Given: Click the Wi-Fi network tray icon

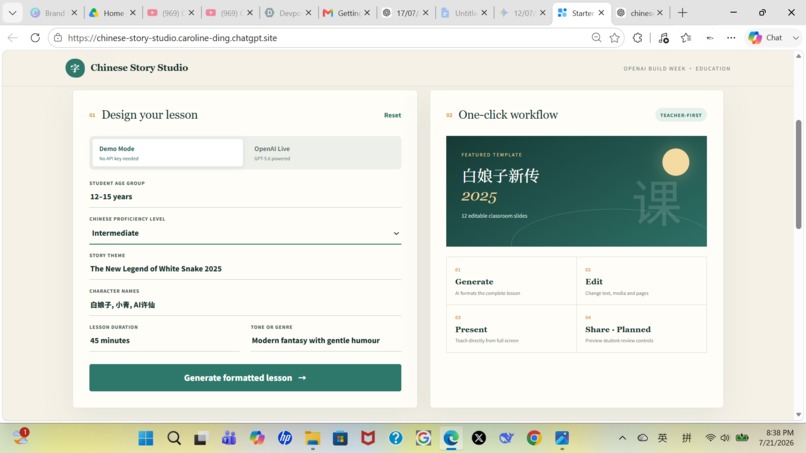Looking at the screenshot, I should [x=710, y=438].
